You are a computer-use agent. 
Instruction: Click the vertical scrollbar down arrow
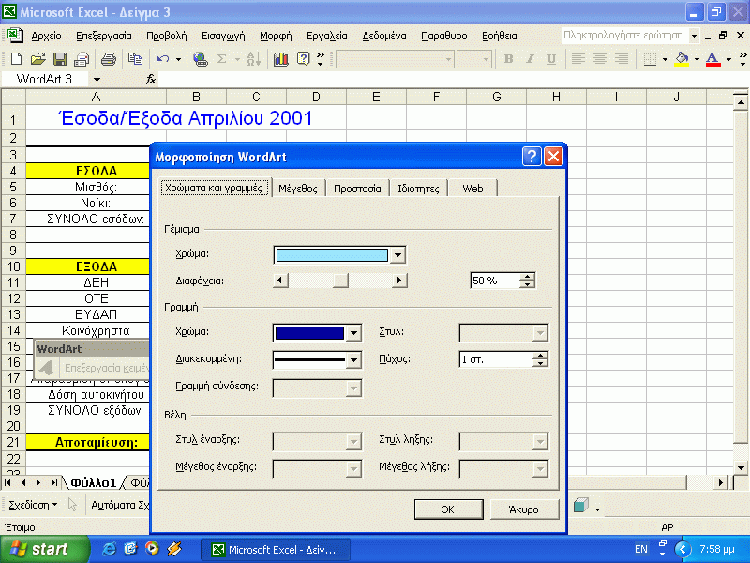(740, 467)
